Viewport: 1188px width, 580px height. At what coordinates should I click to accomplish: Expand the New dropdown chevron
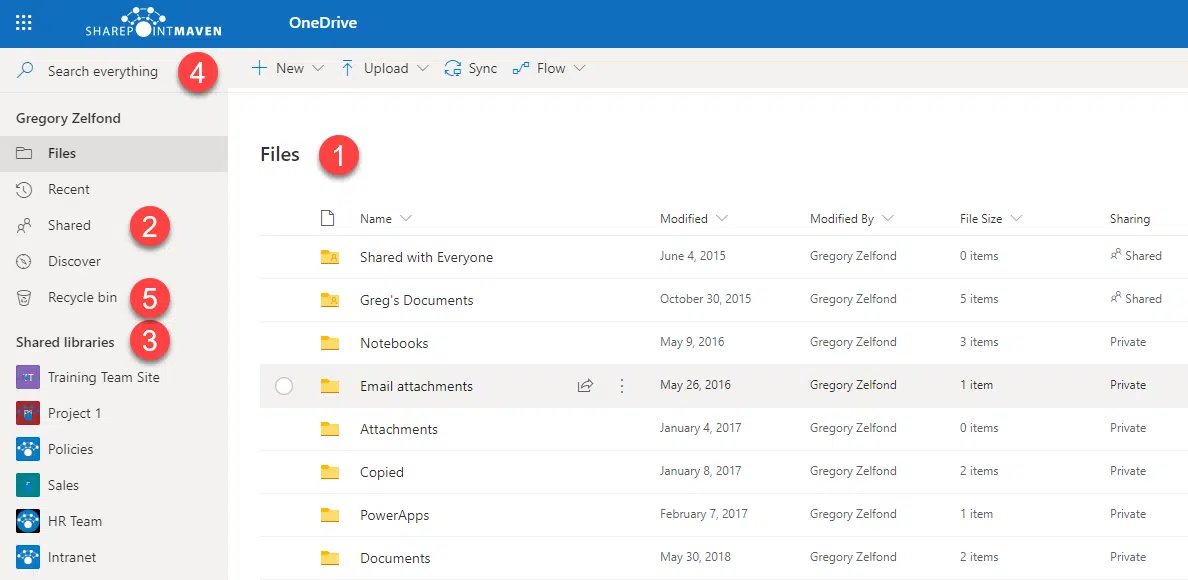point(317,68)
